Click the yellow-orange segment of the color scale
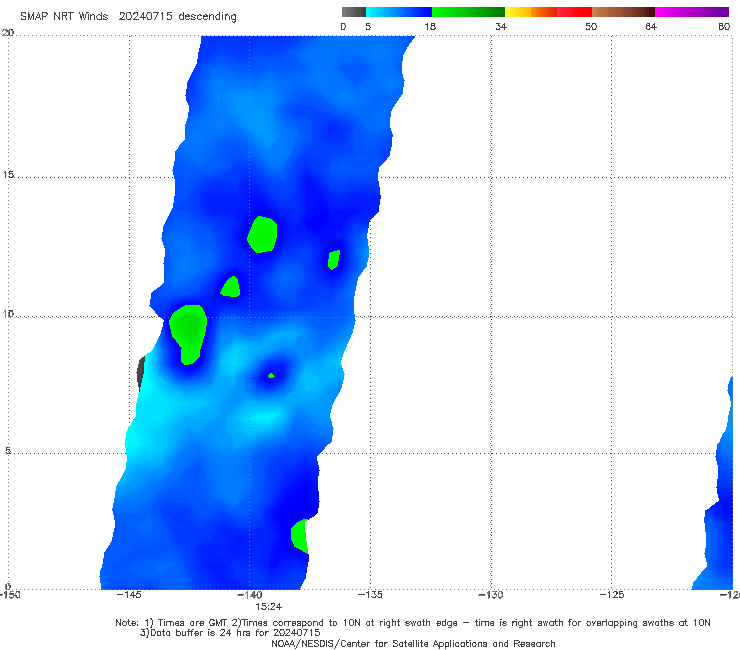 click(x=531, y=12)
